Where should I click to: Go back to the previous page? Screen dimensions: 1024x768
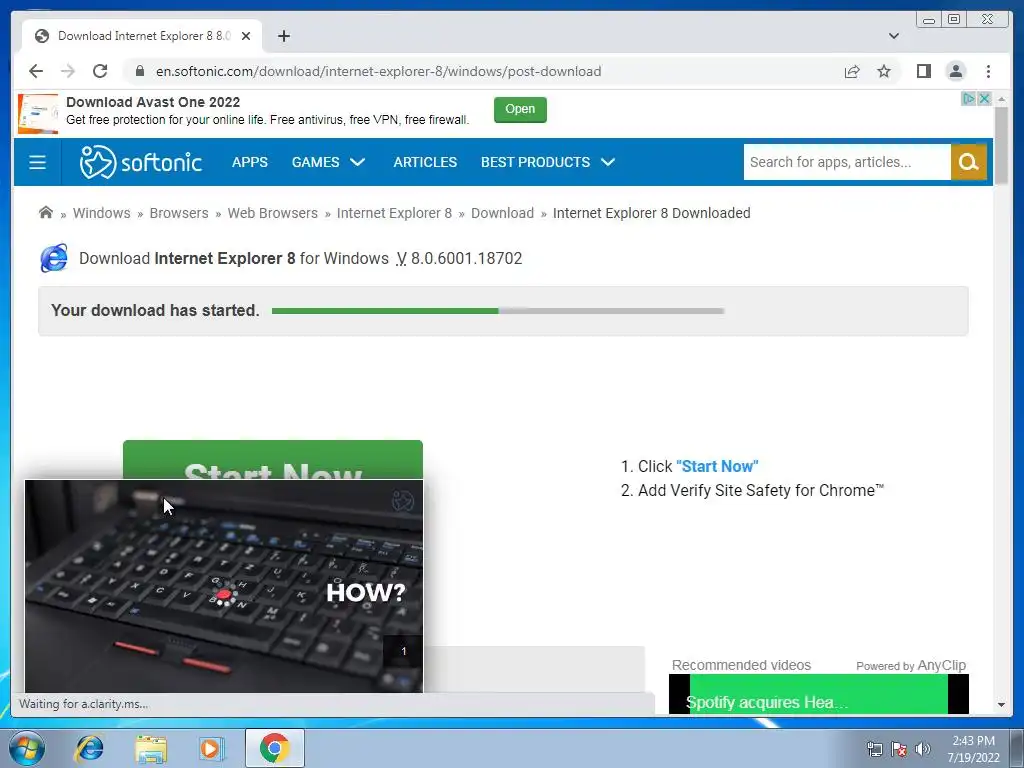(36, 71)
